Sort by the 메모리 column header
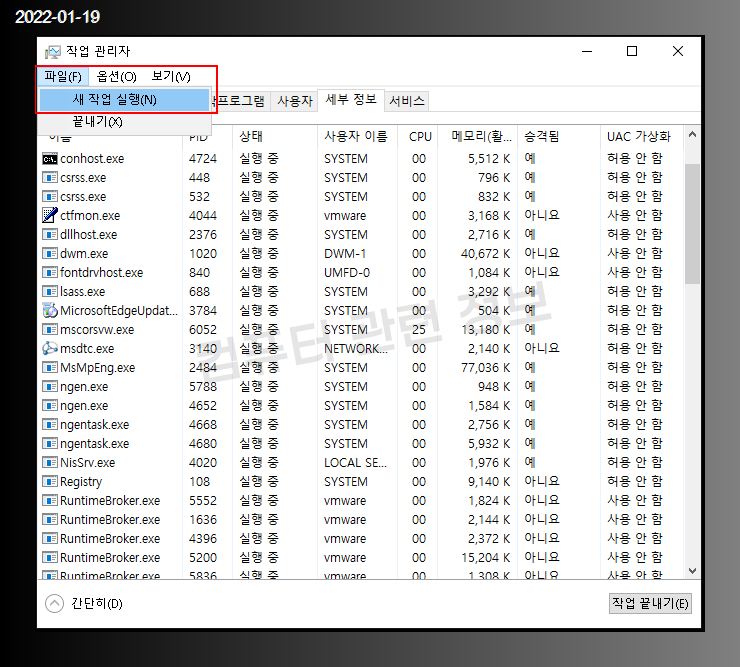 [478, 136]
